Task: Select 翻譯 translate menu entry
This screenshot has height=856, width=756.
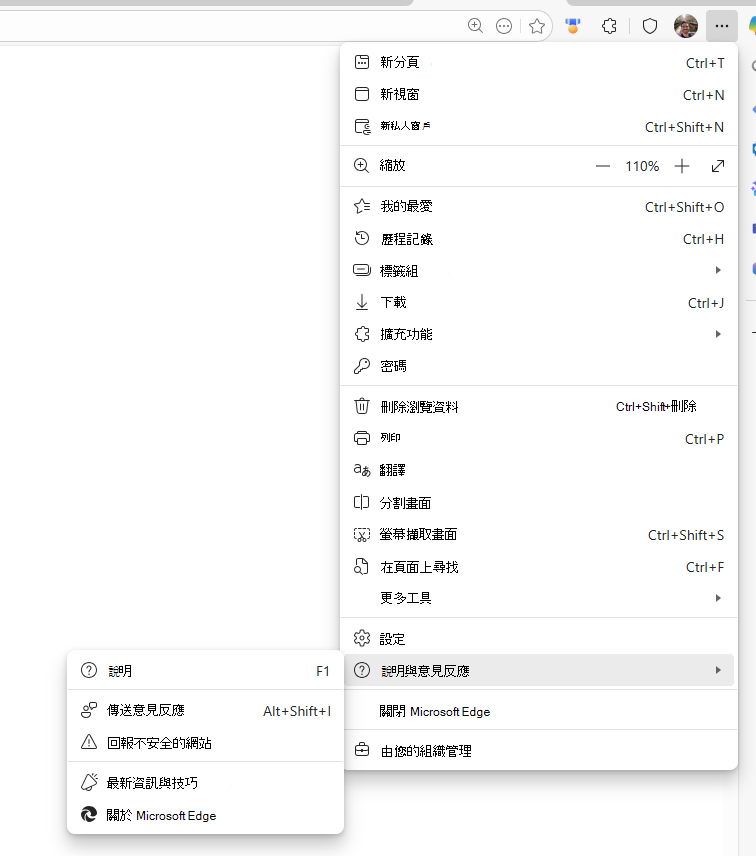Action: (539, 470)
